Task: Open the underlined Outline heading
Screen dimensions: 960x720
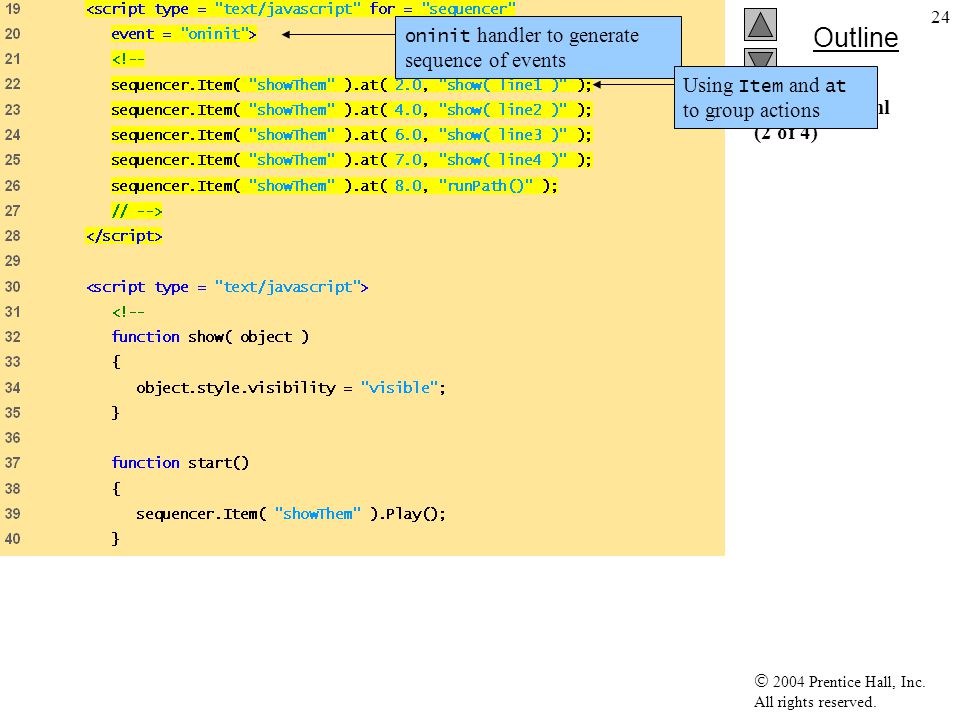Action: tap(856, 38)
